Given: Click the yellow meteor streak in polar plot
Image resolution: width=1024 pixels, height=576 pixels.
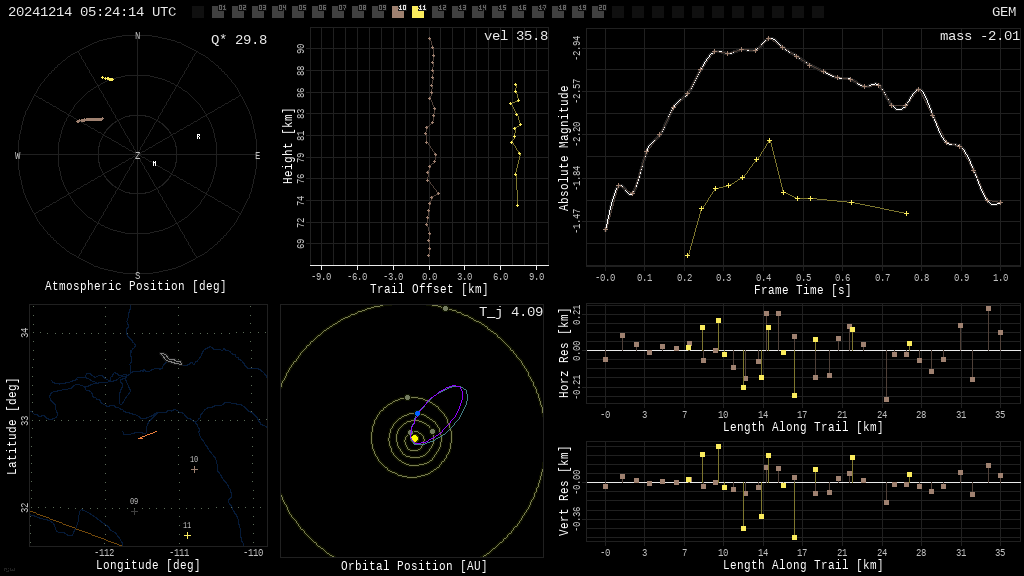Looking at the screenshot, I should [107, 78].
